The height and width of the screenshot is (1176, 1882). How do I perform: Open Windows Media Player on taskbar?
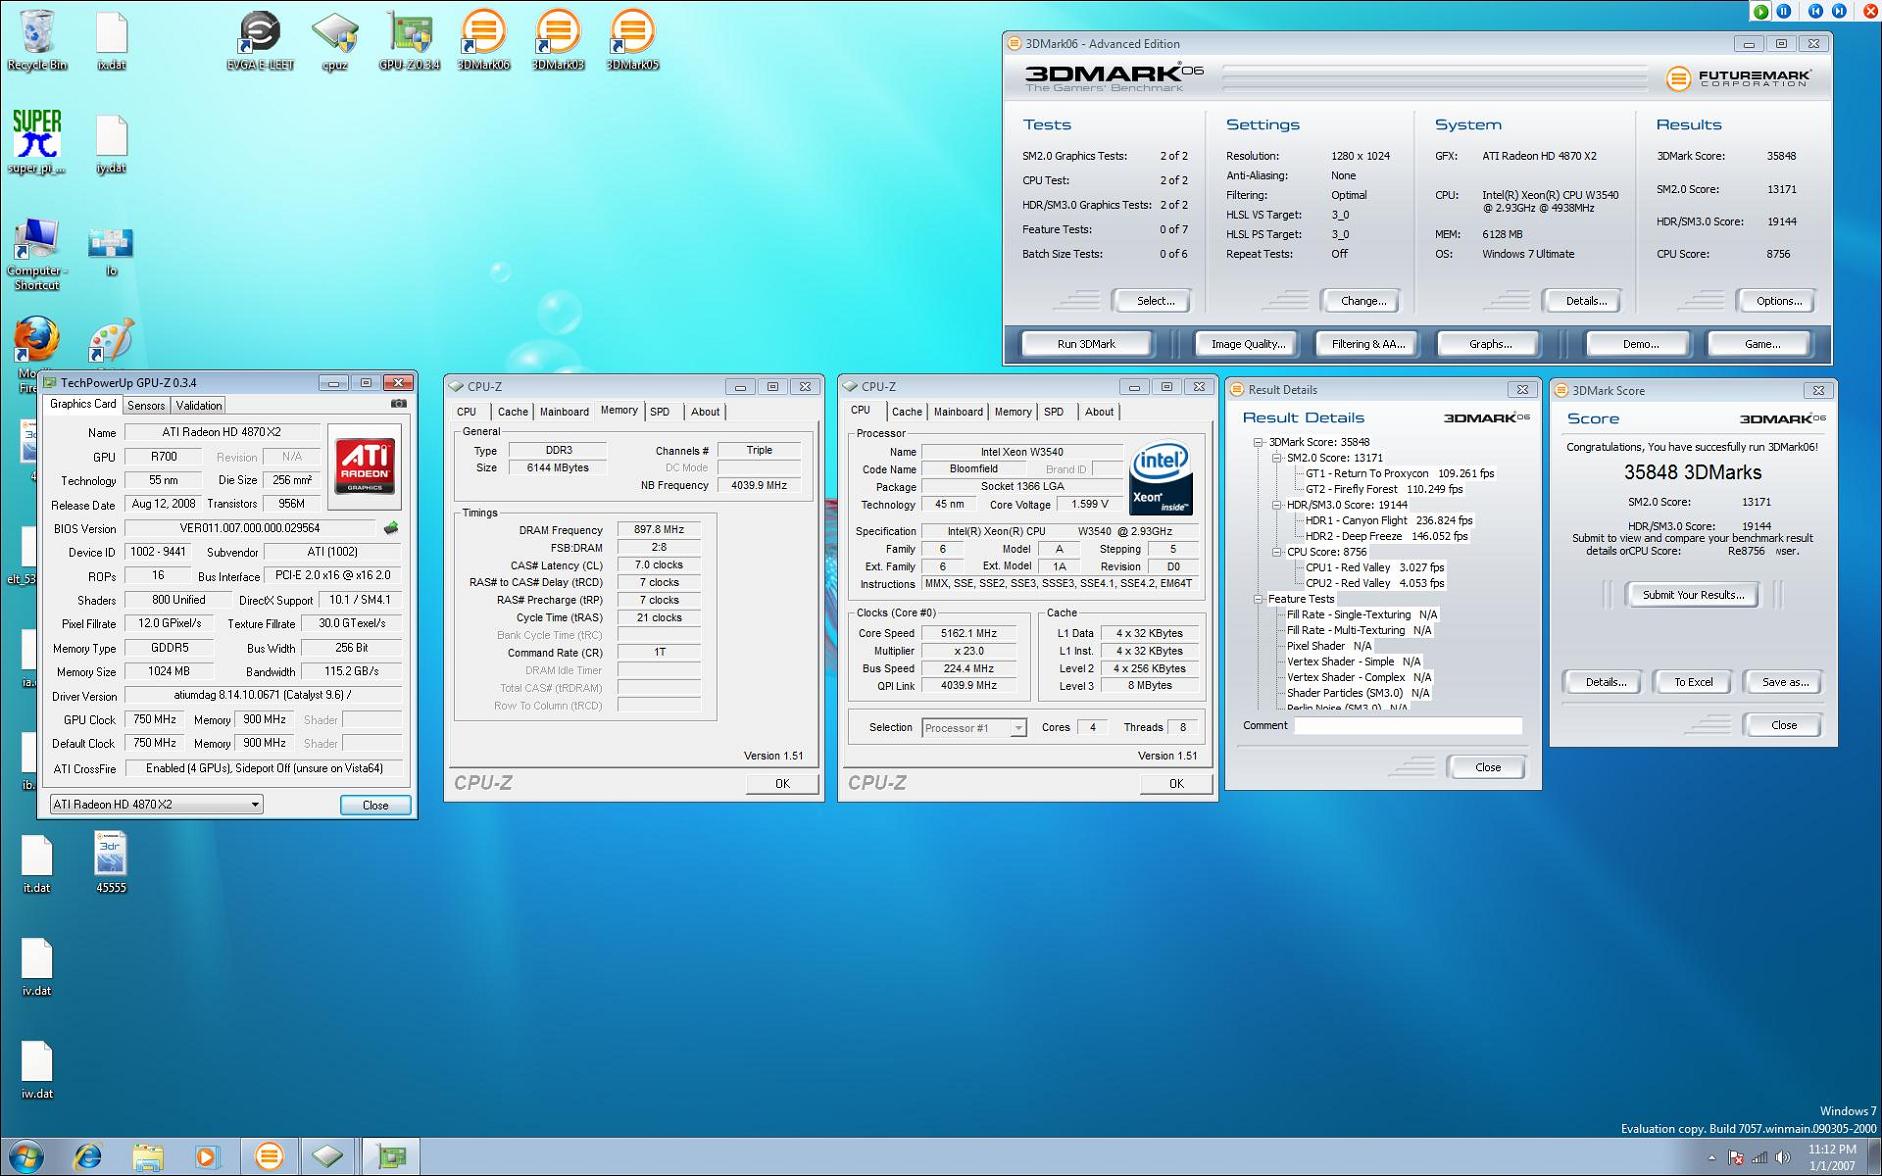(207, 1157)
